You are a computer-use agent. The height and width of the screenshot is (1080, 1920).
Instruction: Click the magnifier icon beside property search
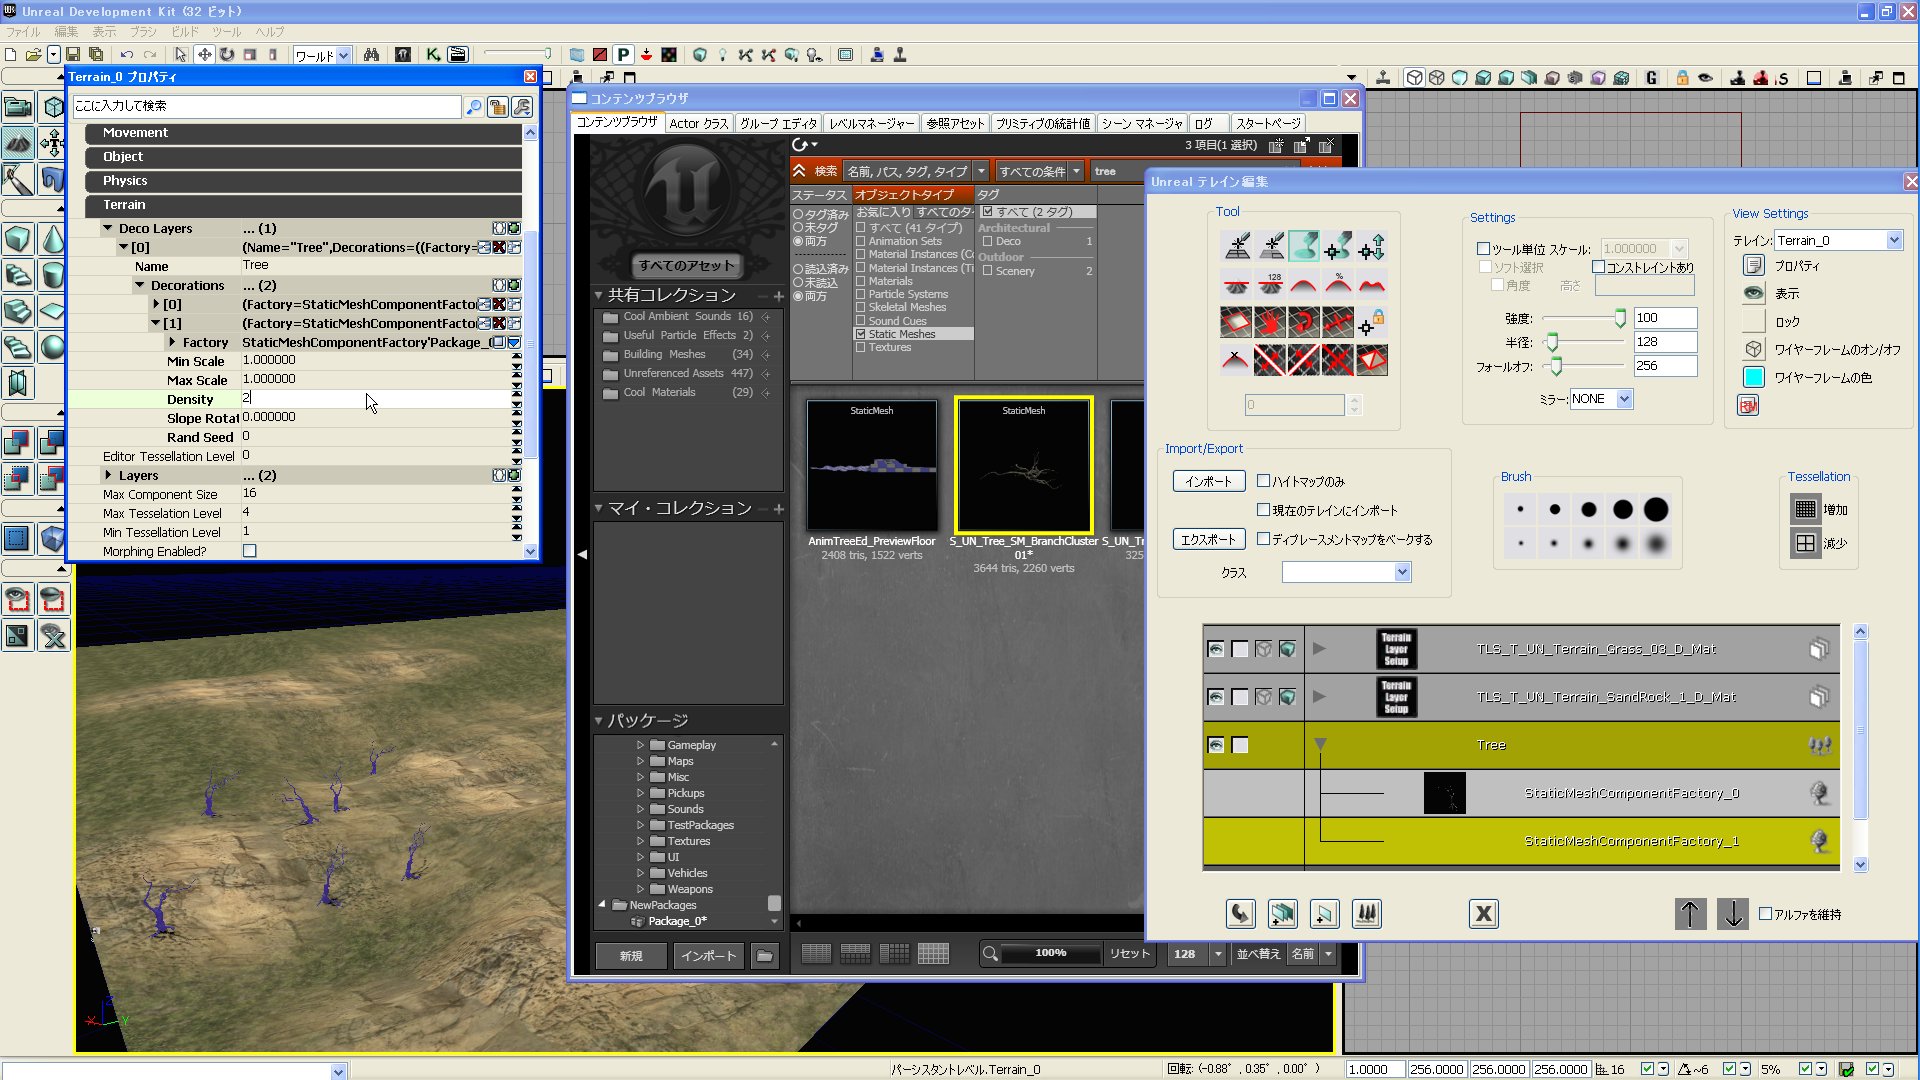click(x=474, y=106)
